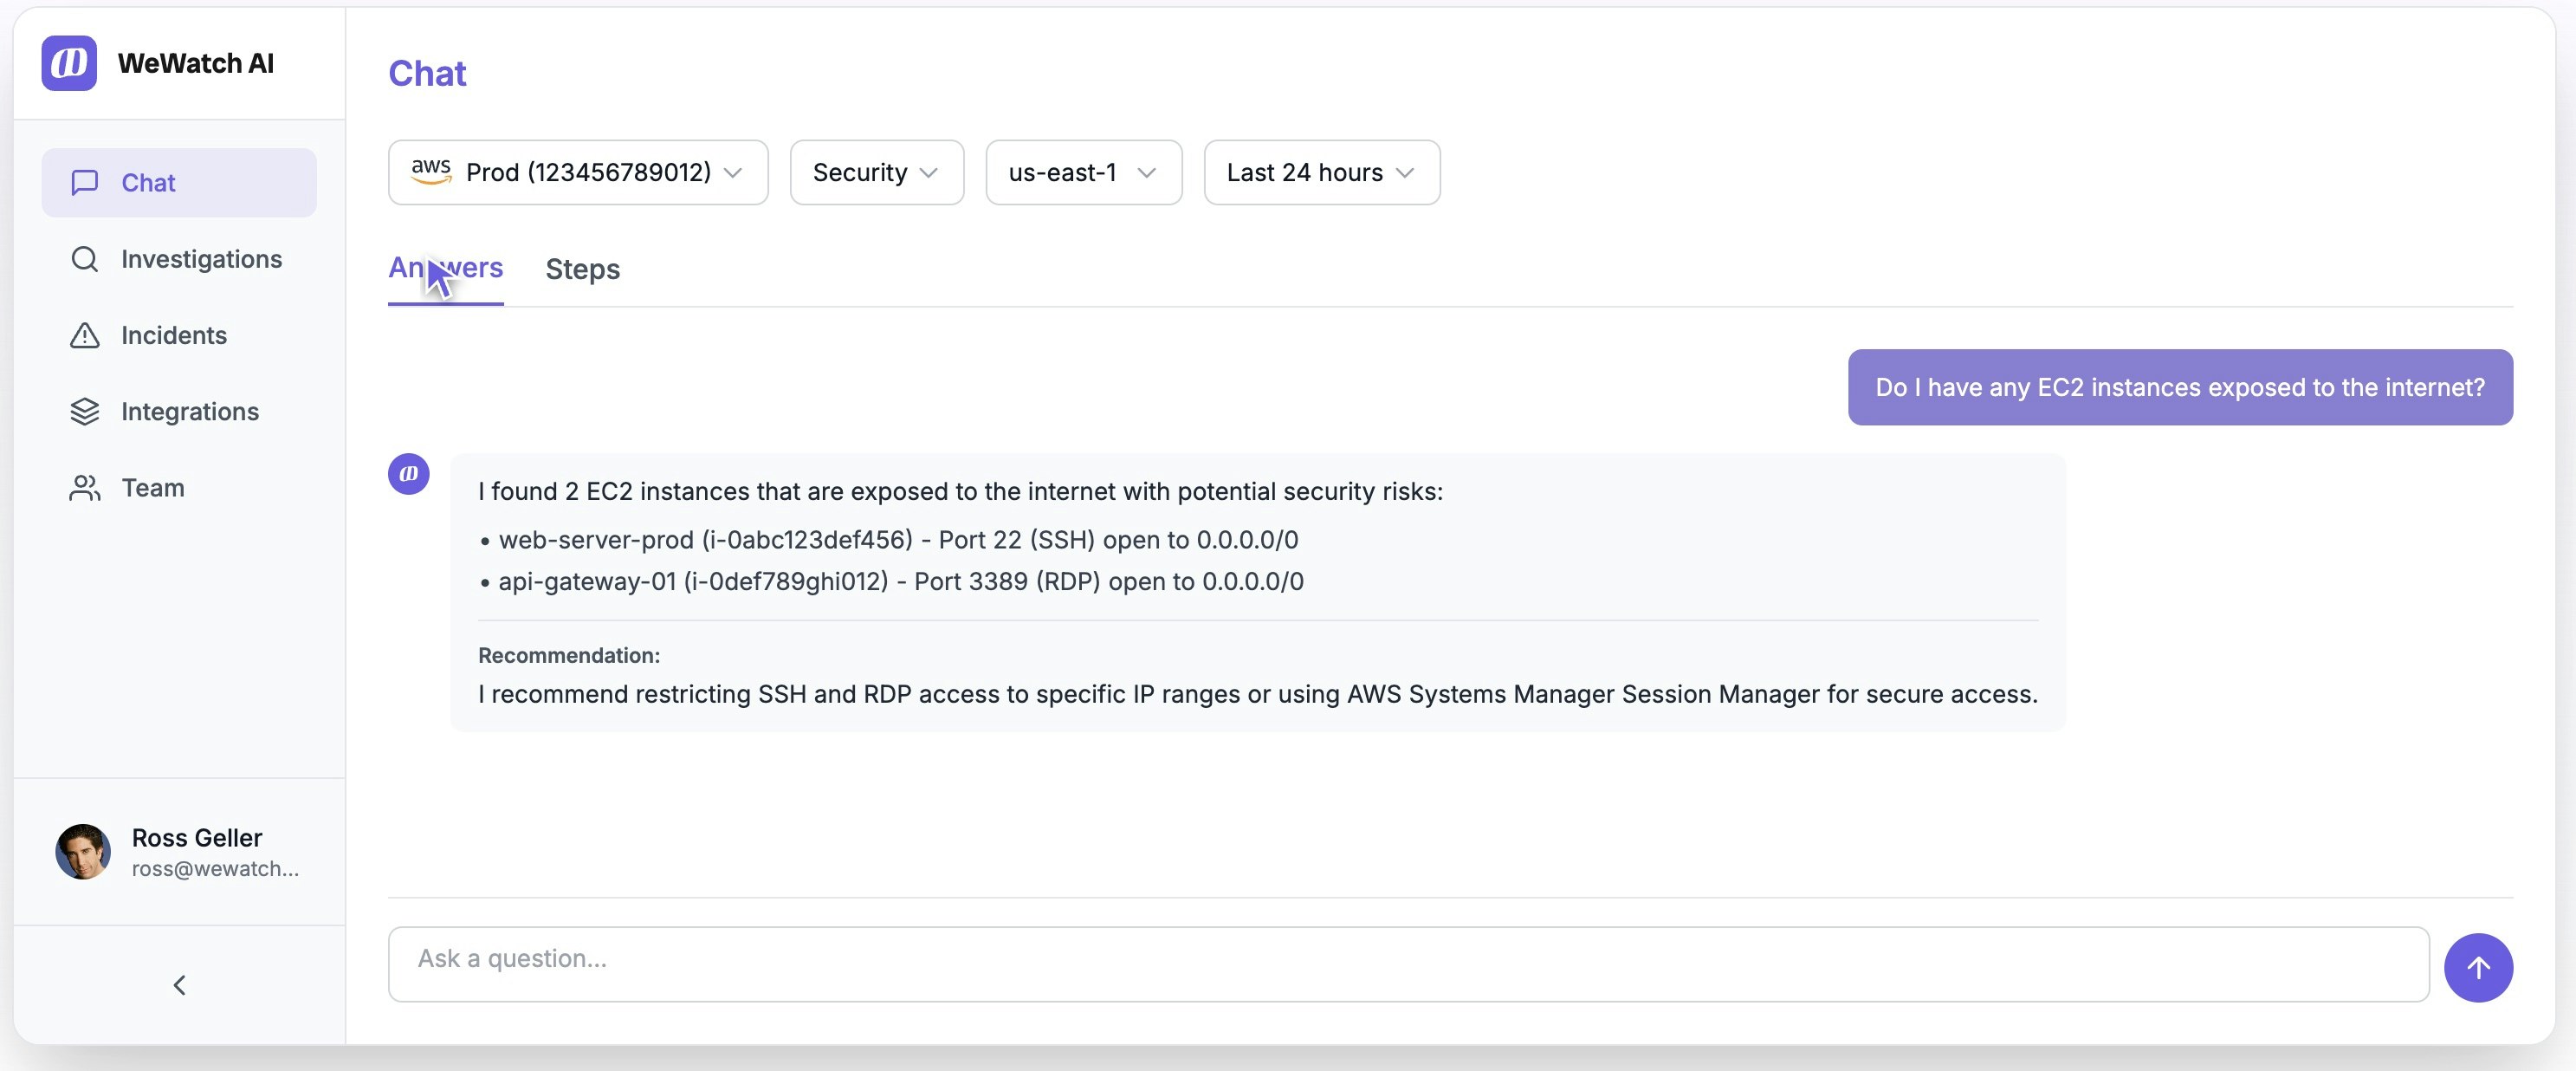
Task: Select the Integrations layers icon
Action: (85, 411)
